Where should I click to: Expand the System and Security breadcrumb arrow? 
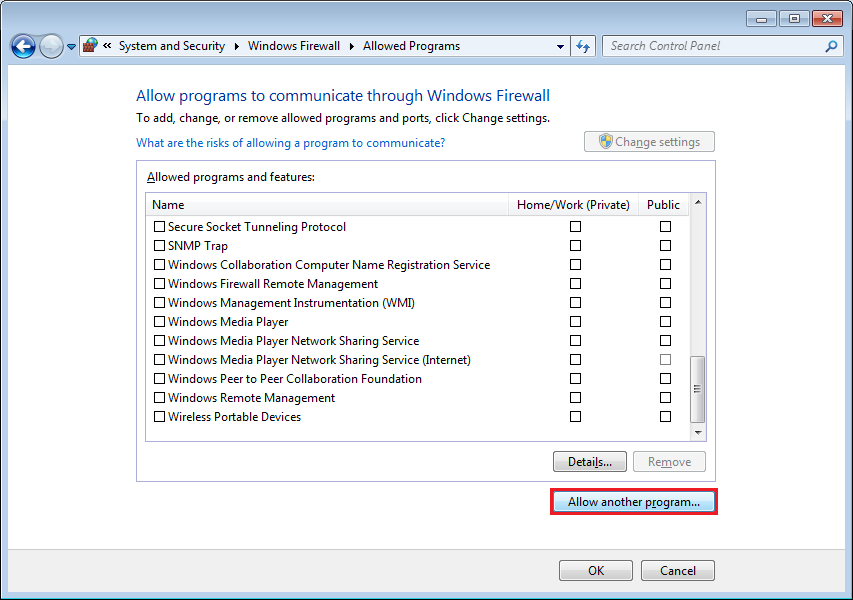coord(236,46)
